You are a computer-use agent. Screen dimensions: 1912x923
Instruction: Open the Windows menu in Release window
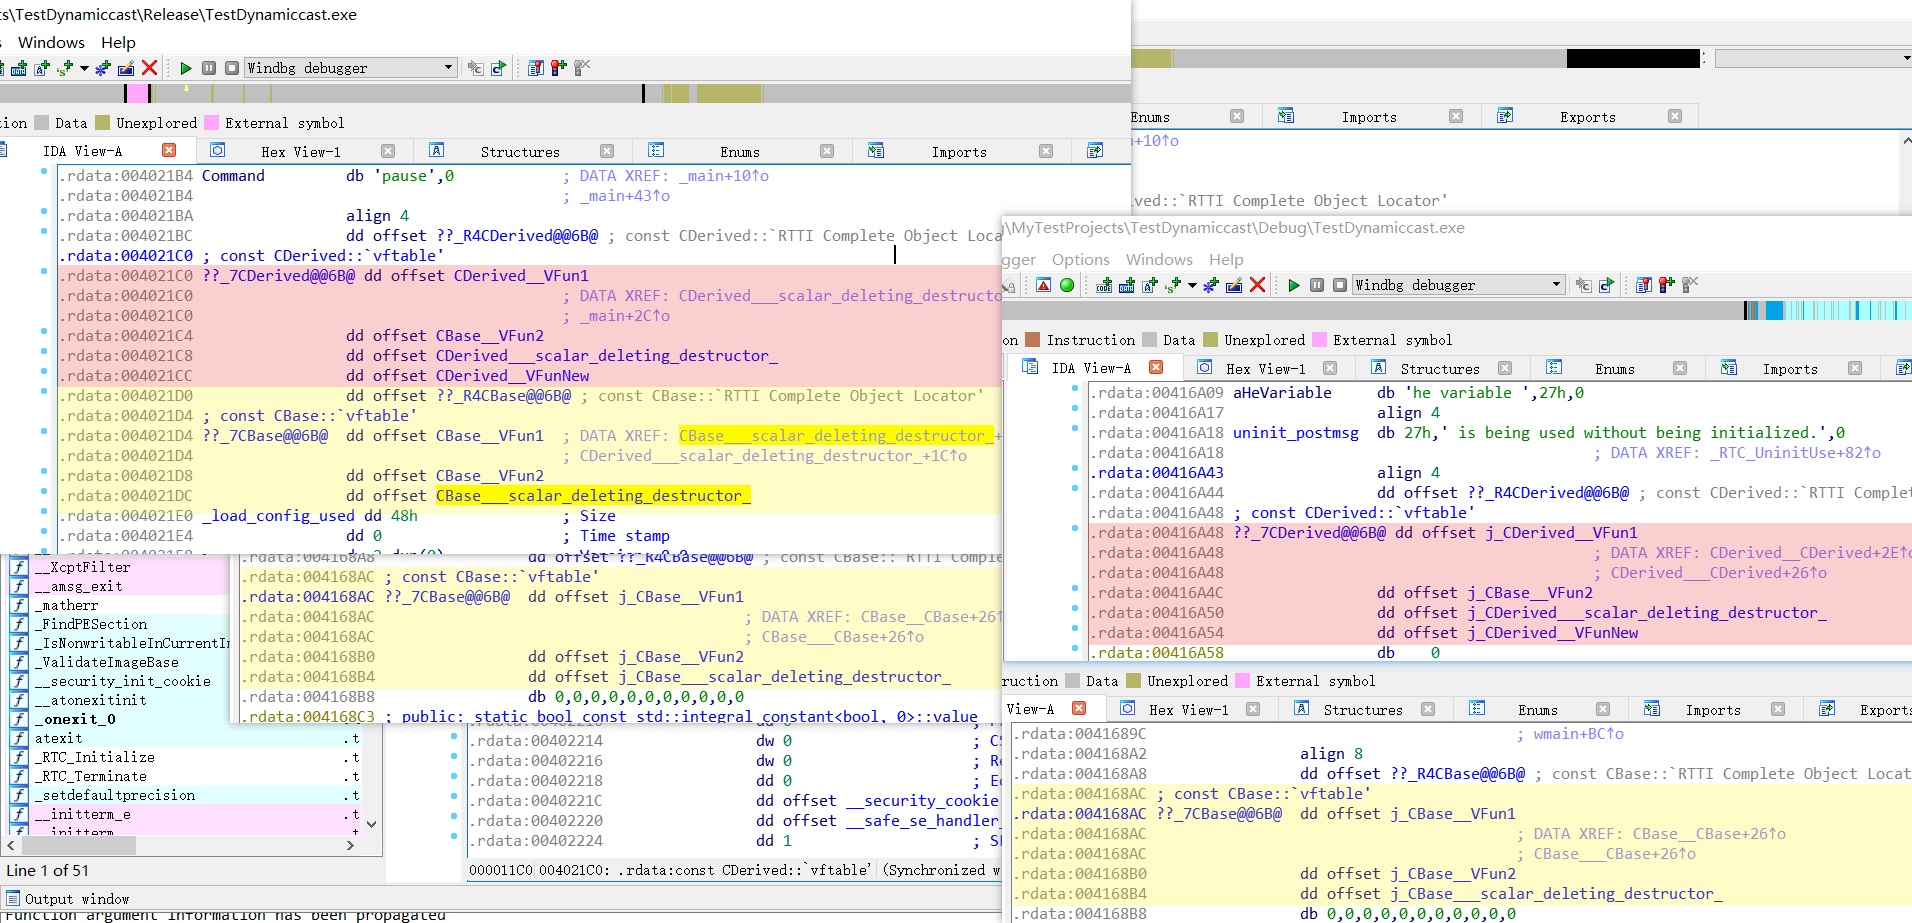pos(51,43)
